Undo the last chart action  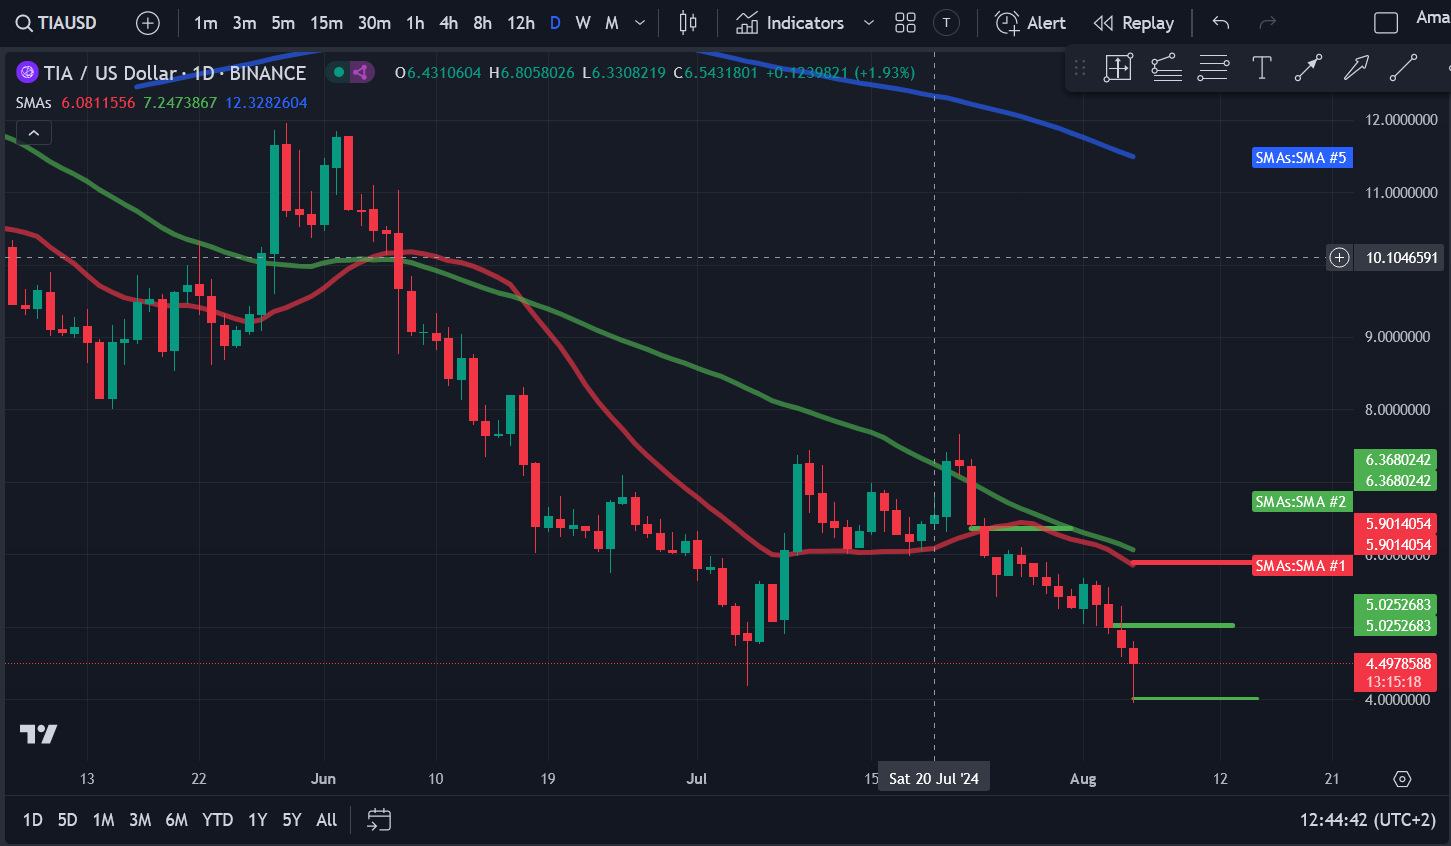(1221, 22)
